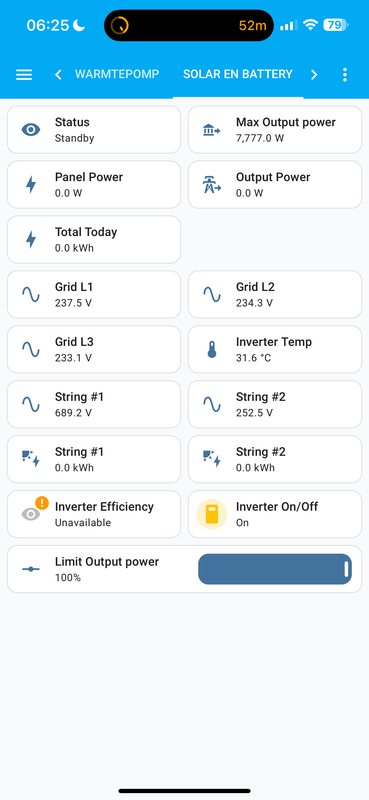369x800 pixels.
Task: Open the Grid L2 voltage card
Action: (x=275, y=294)
